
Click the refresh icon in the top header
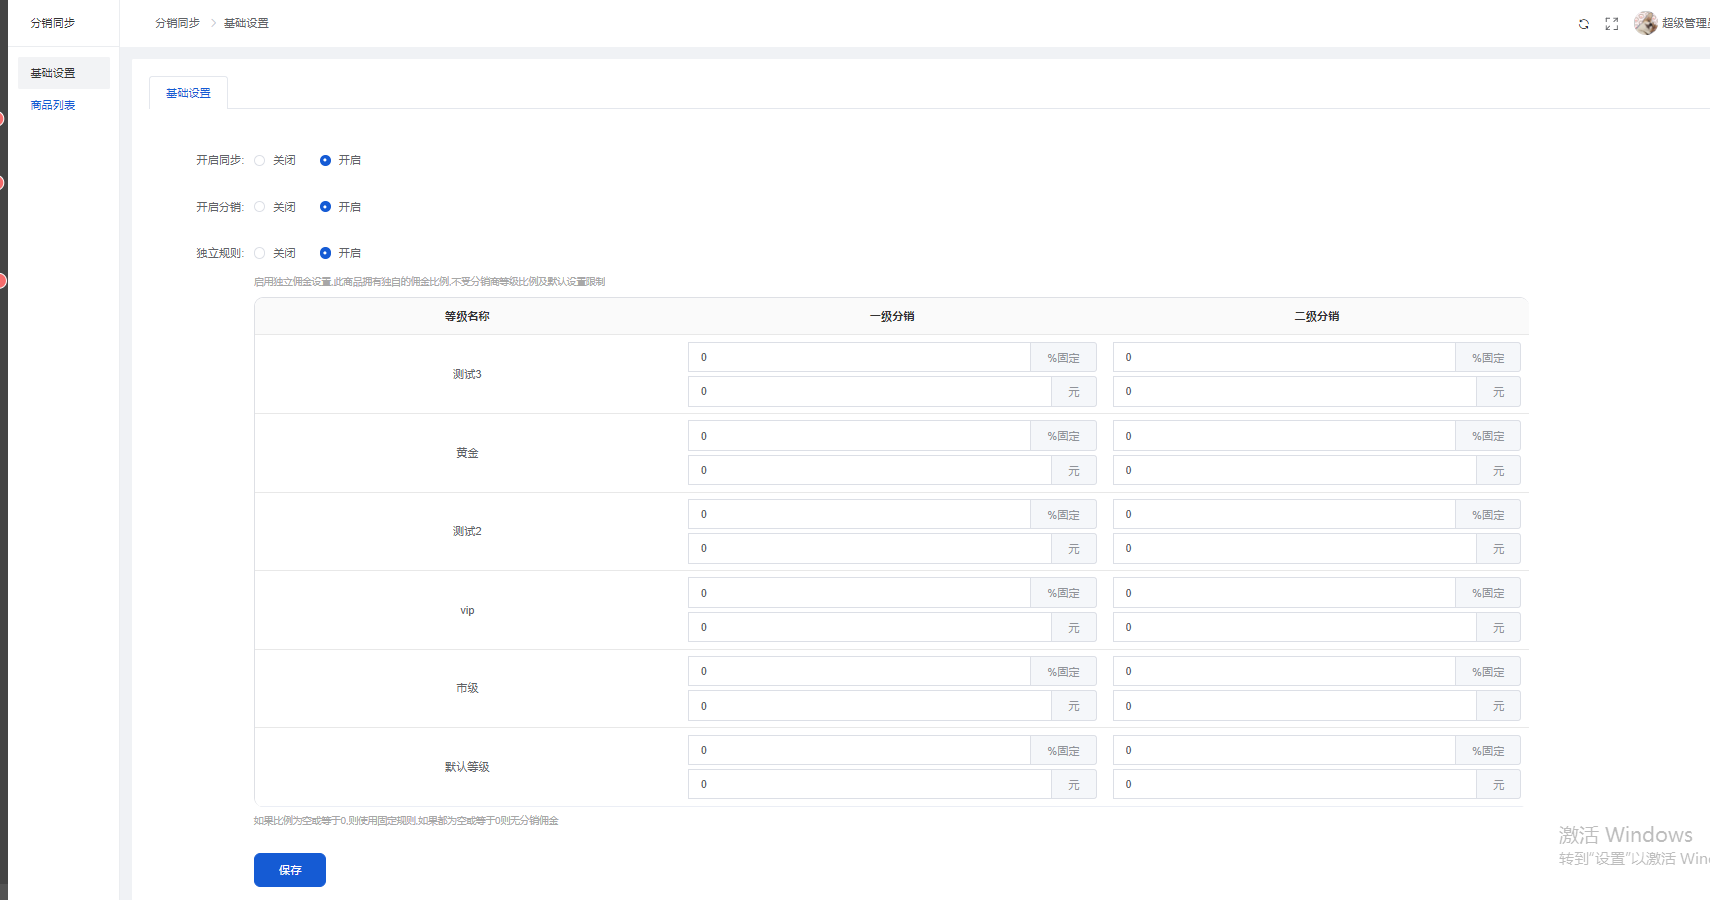point(1584,24)
